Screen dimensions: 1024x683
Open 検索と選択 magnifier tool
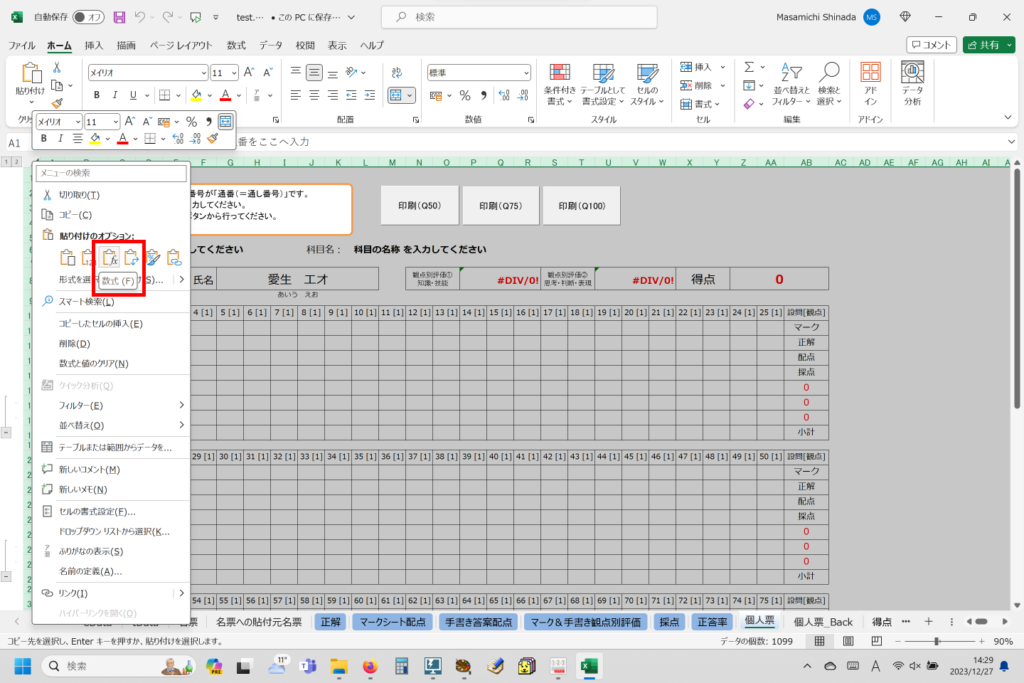point(829,84)
